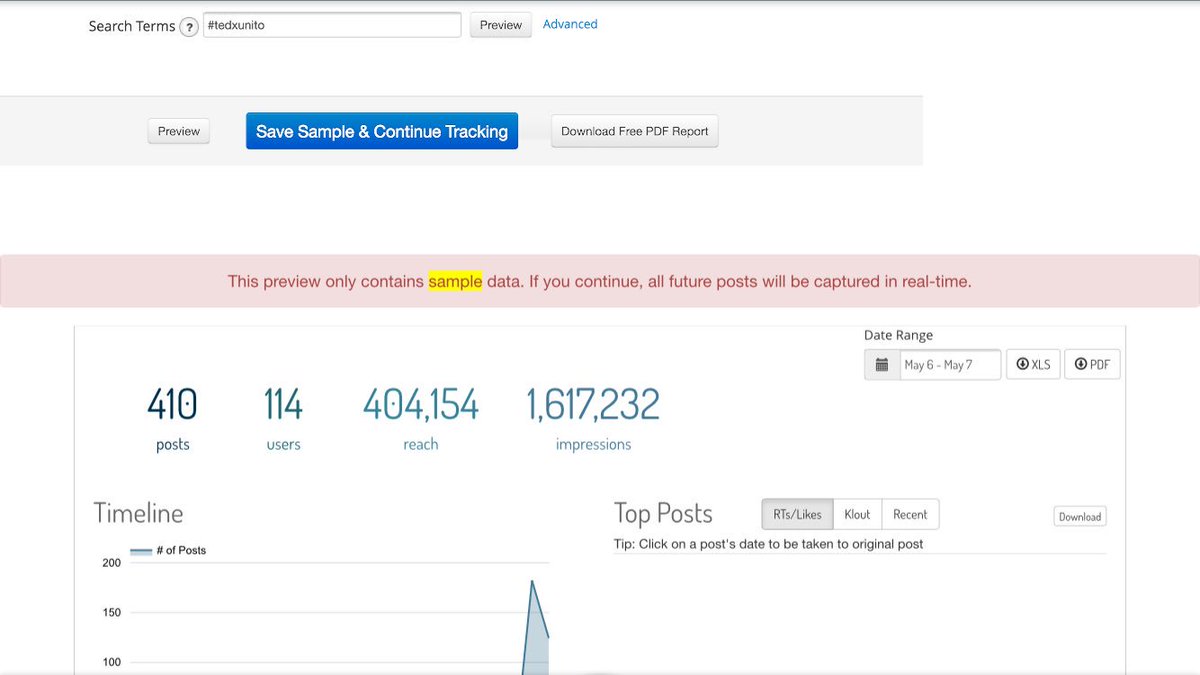Viewport: 1200px width, 675px height.
Task: Click the Date Range label
Action: (898, 335)
